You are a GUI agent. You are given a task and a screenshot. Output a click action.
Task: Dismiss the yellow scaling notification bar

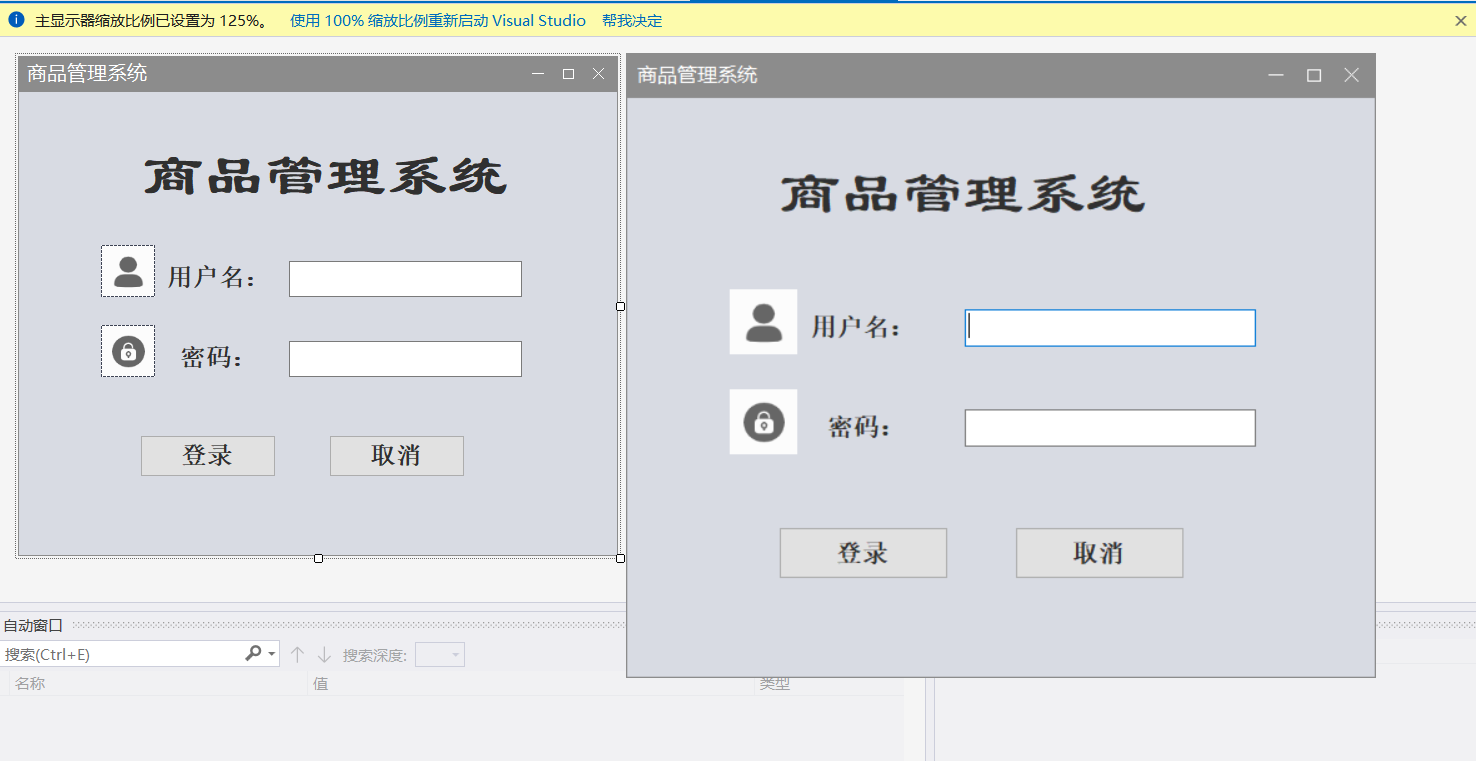(1460, 21)
